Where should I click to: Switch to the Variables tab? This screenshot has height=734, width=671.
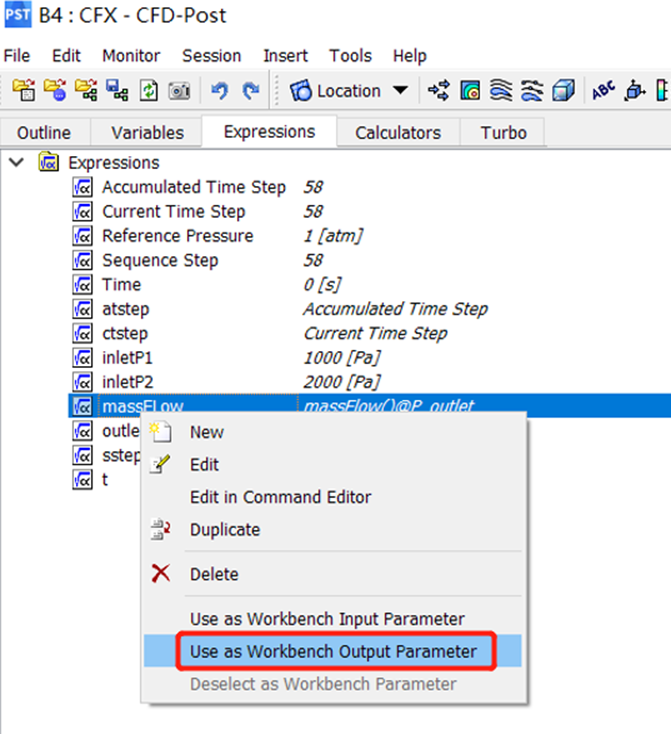pyautogui.click(x=147, y=133)
